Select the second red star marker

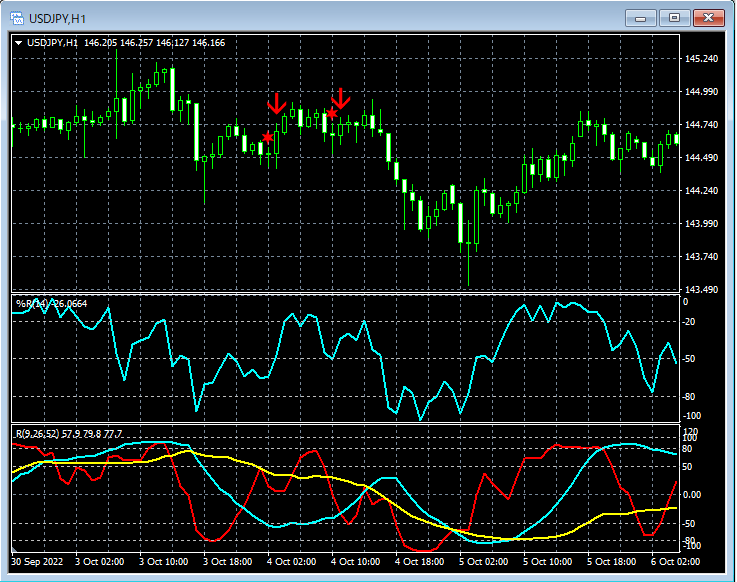[331, 114]
